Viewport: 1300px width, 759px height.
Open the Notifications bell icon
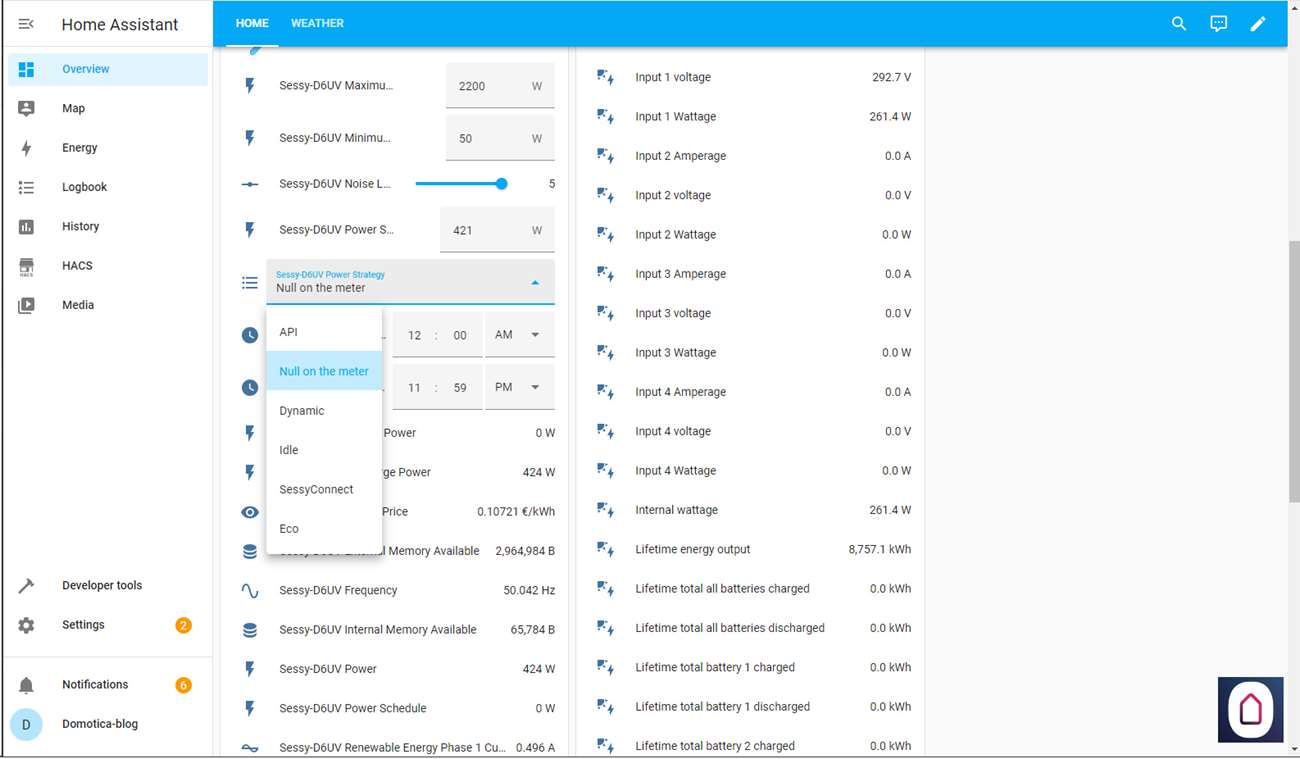point(26,685)
